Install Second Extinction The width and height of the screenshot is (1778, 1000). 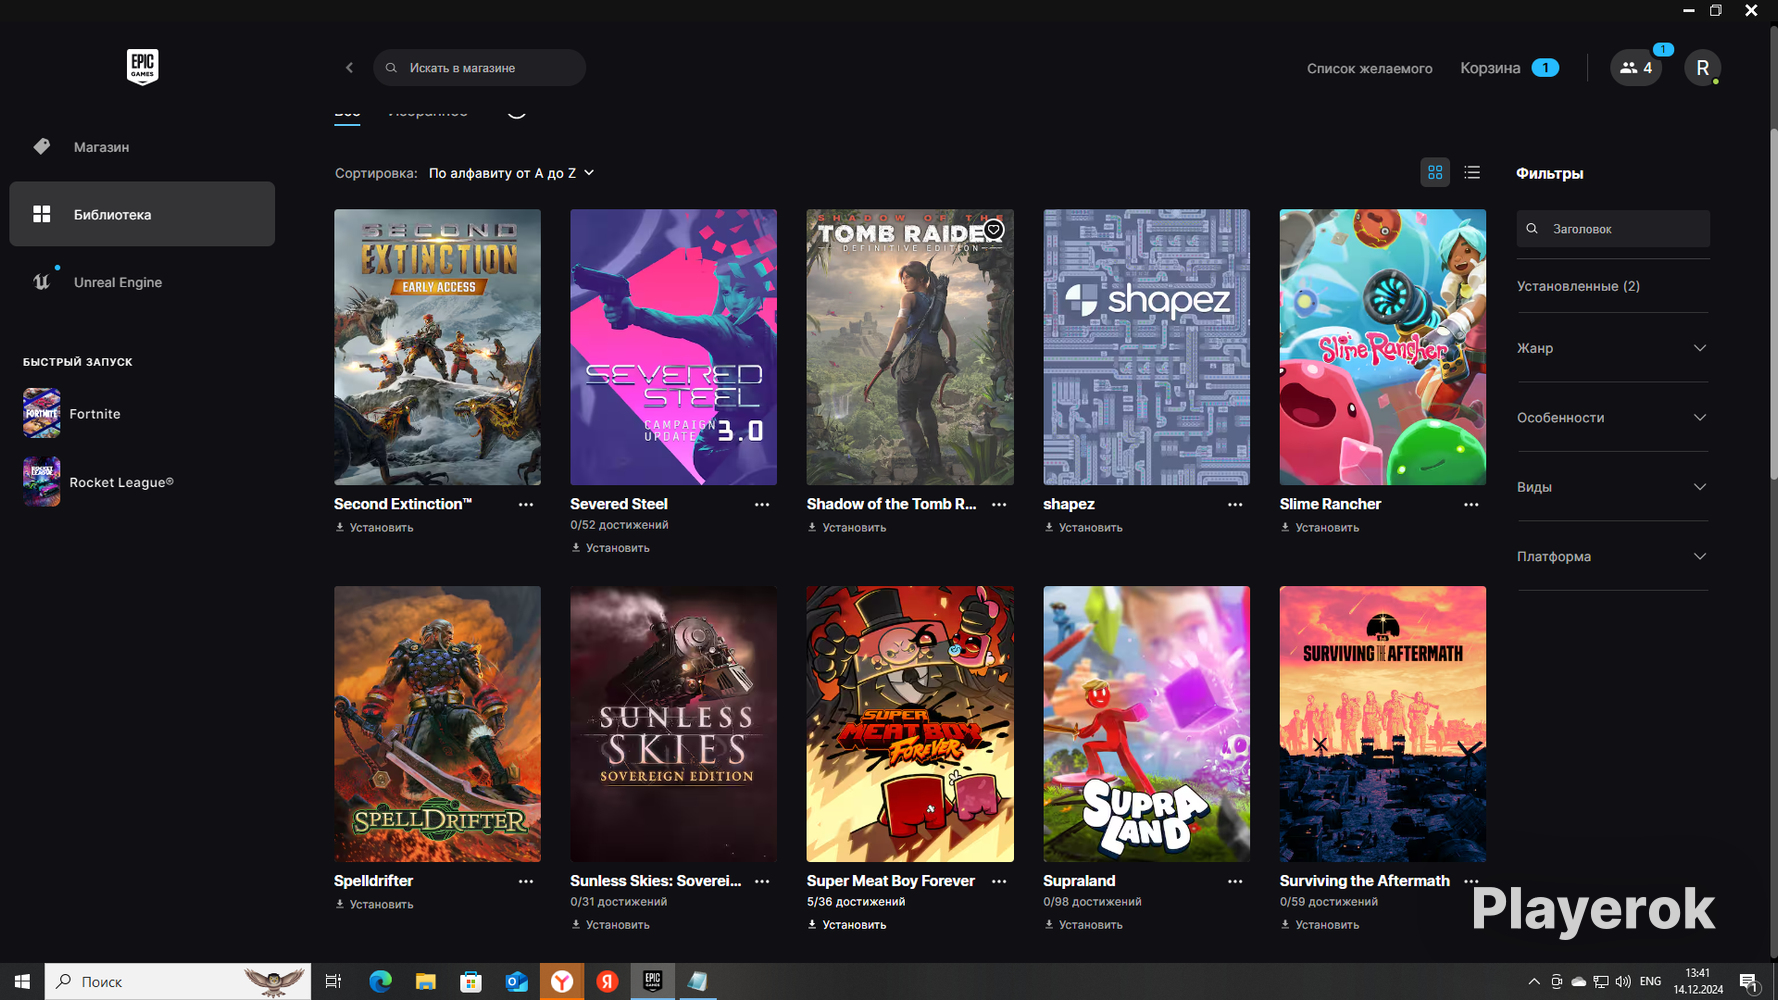[374, 528]
